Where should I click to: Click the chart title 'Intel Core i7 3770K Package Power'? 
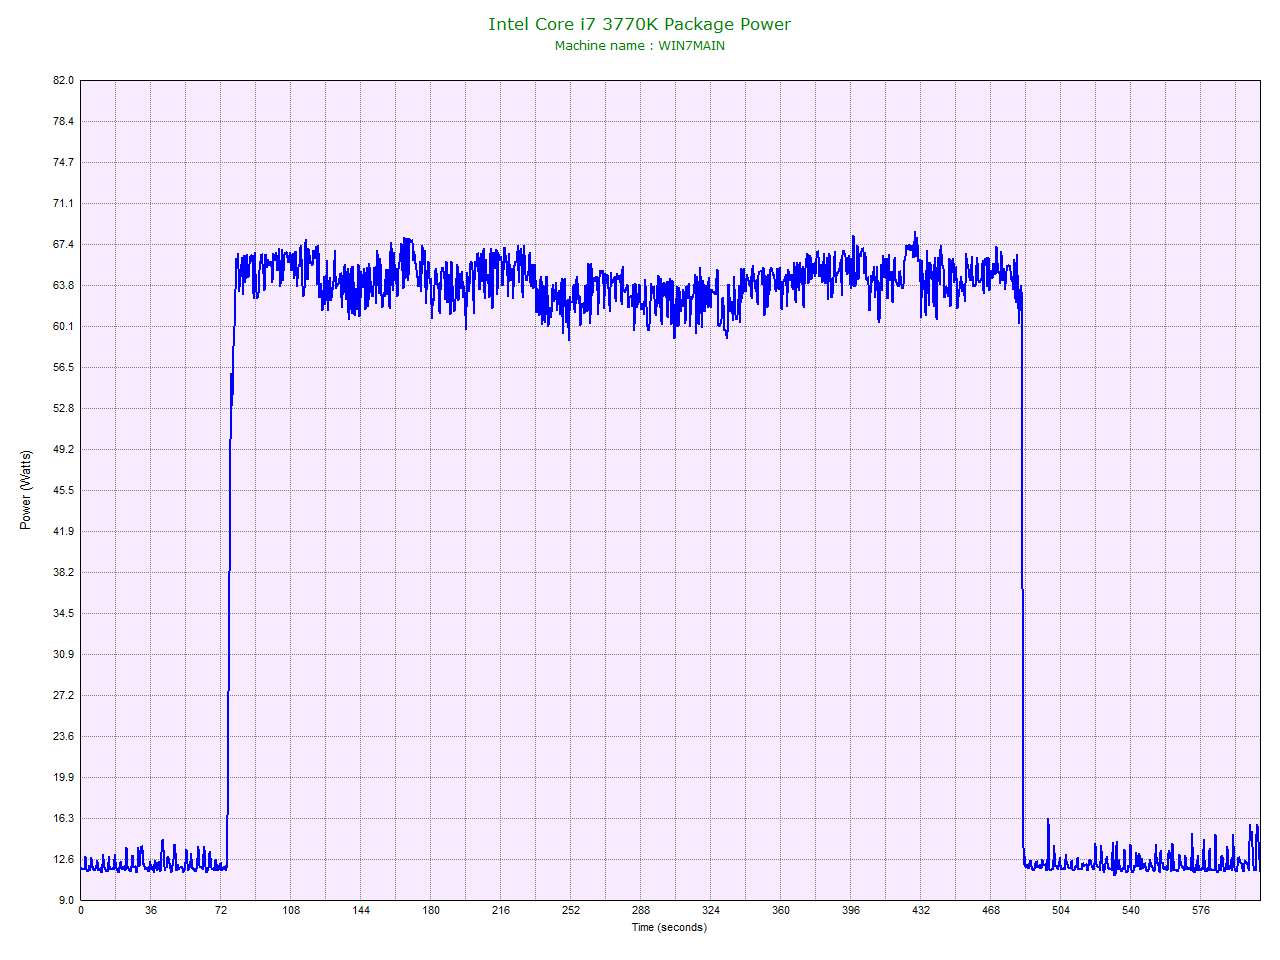point(639,24)
